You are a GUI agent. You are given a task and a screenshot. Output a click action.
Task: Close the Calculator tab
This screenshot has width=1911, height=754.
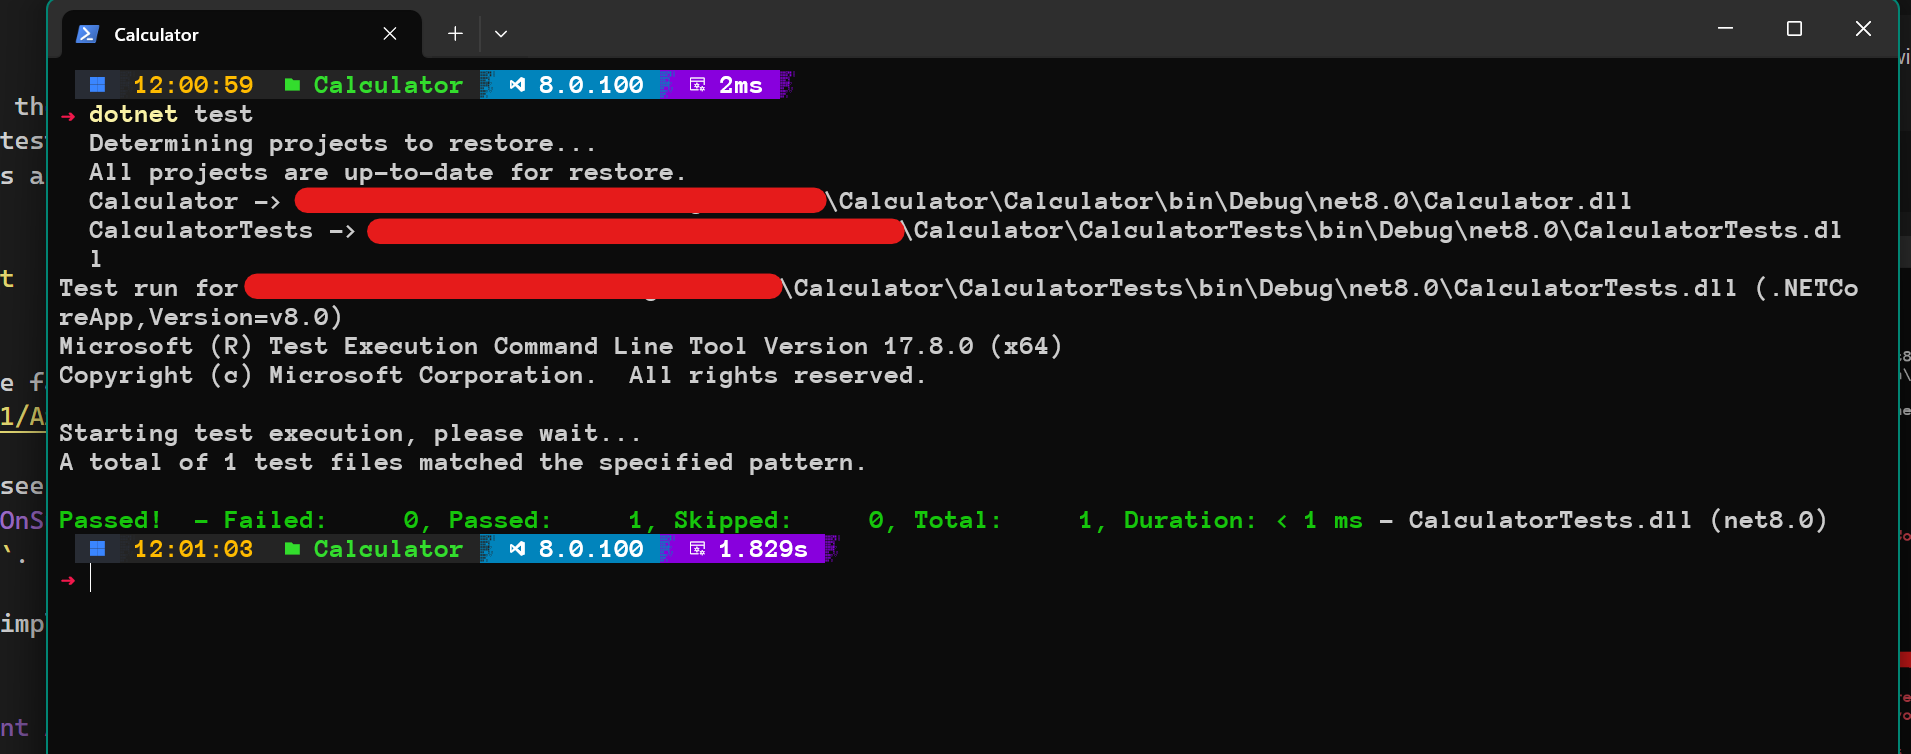(390, 34)
